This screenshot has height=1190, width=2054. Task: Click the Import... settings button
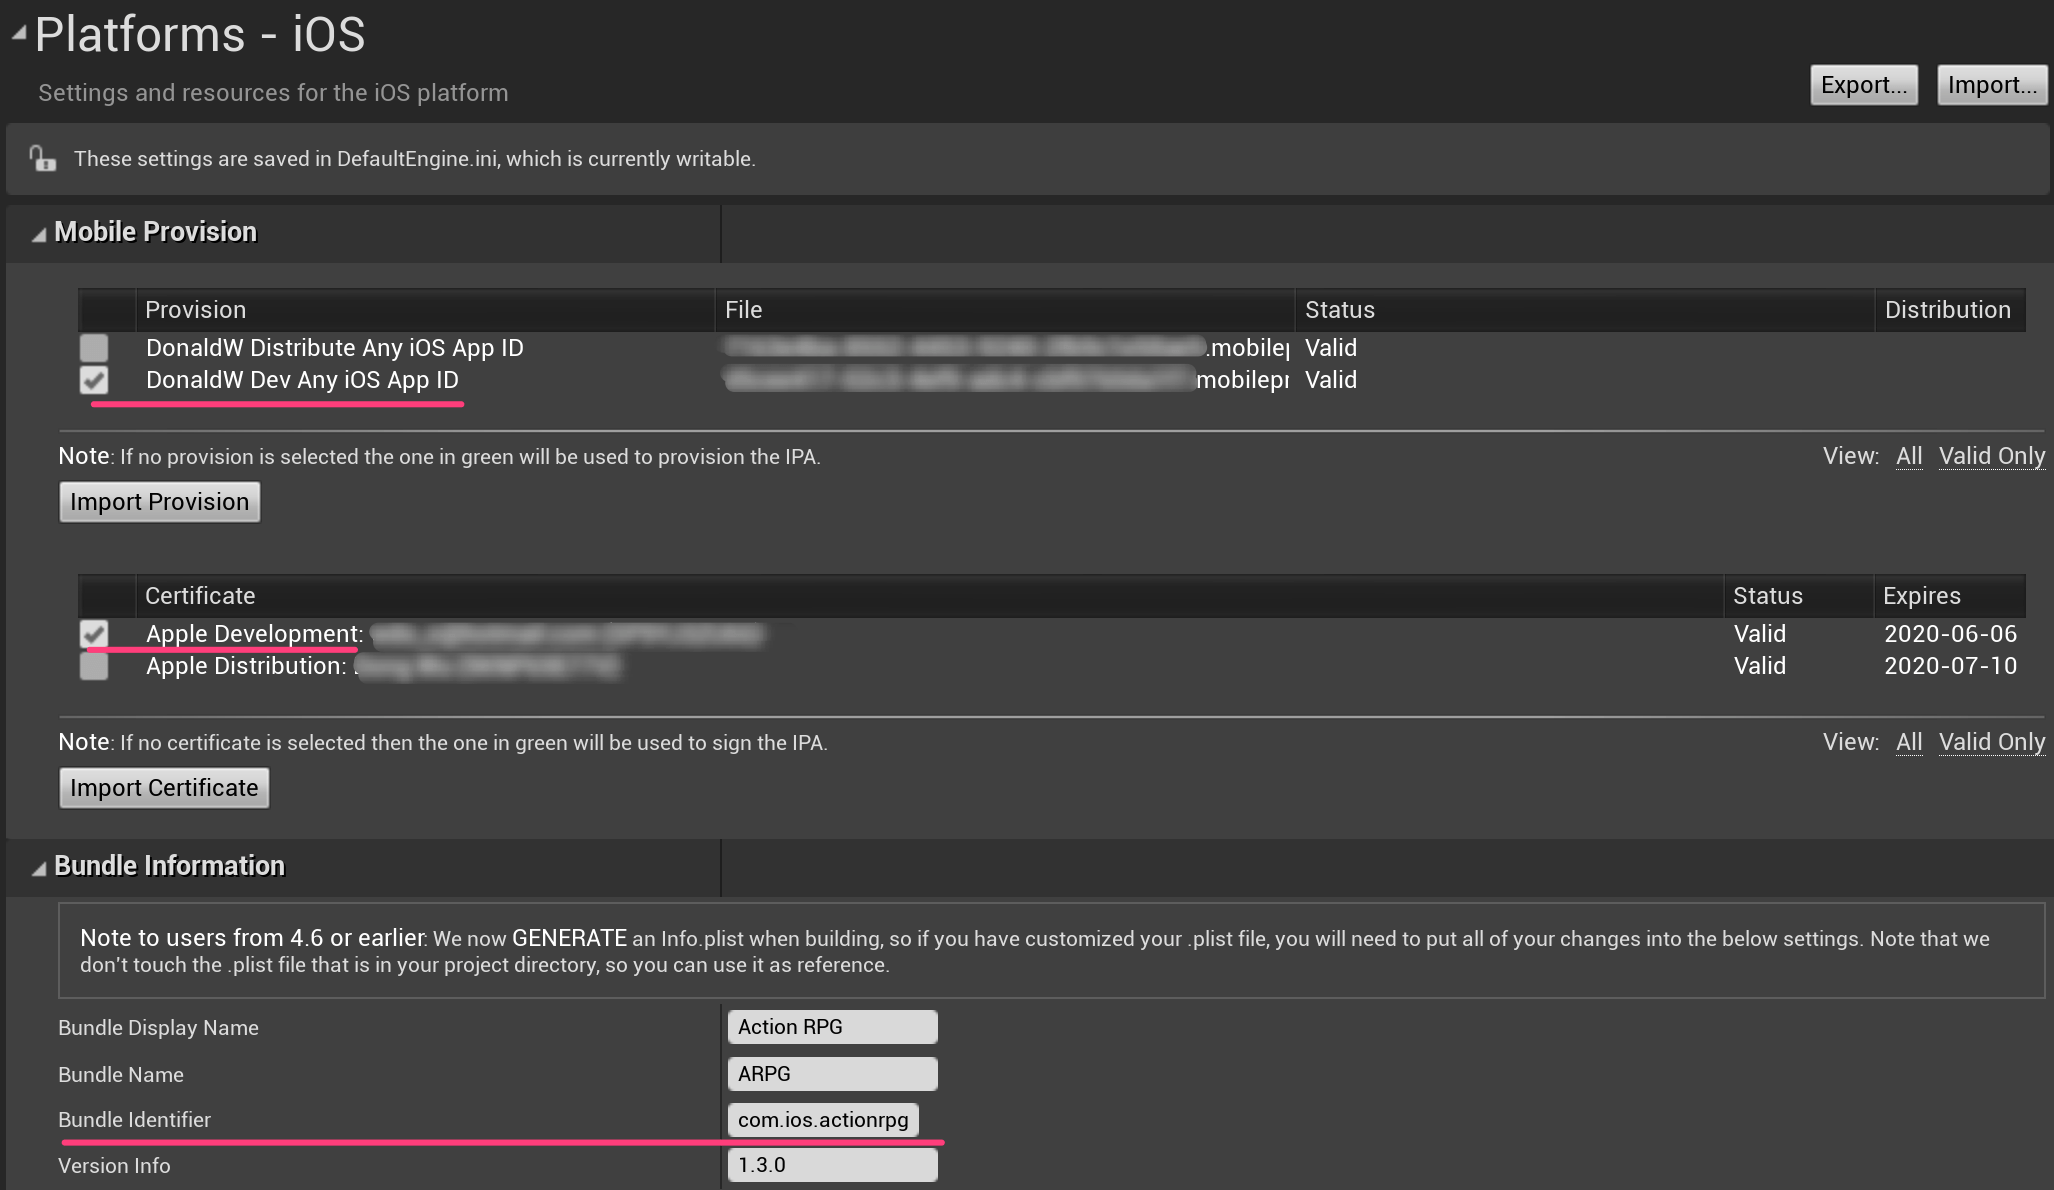1991,85
